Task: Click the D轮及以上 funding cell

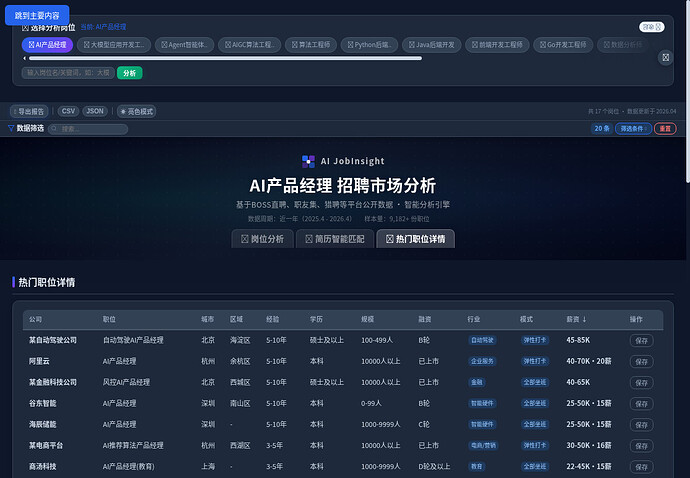Action: [x=434, y=467]
